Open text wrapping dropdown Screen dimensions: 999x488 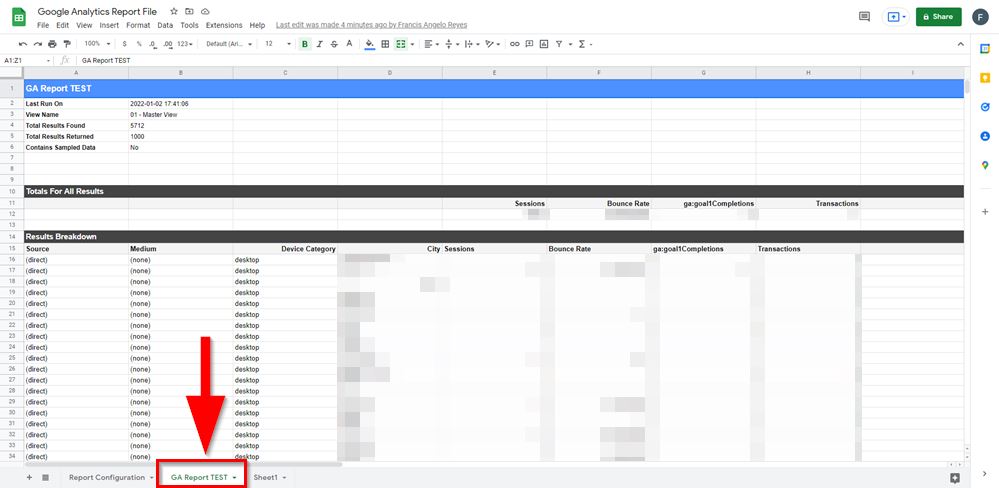coord(471,44)
